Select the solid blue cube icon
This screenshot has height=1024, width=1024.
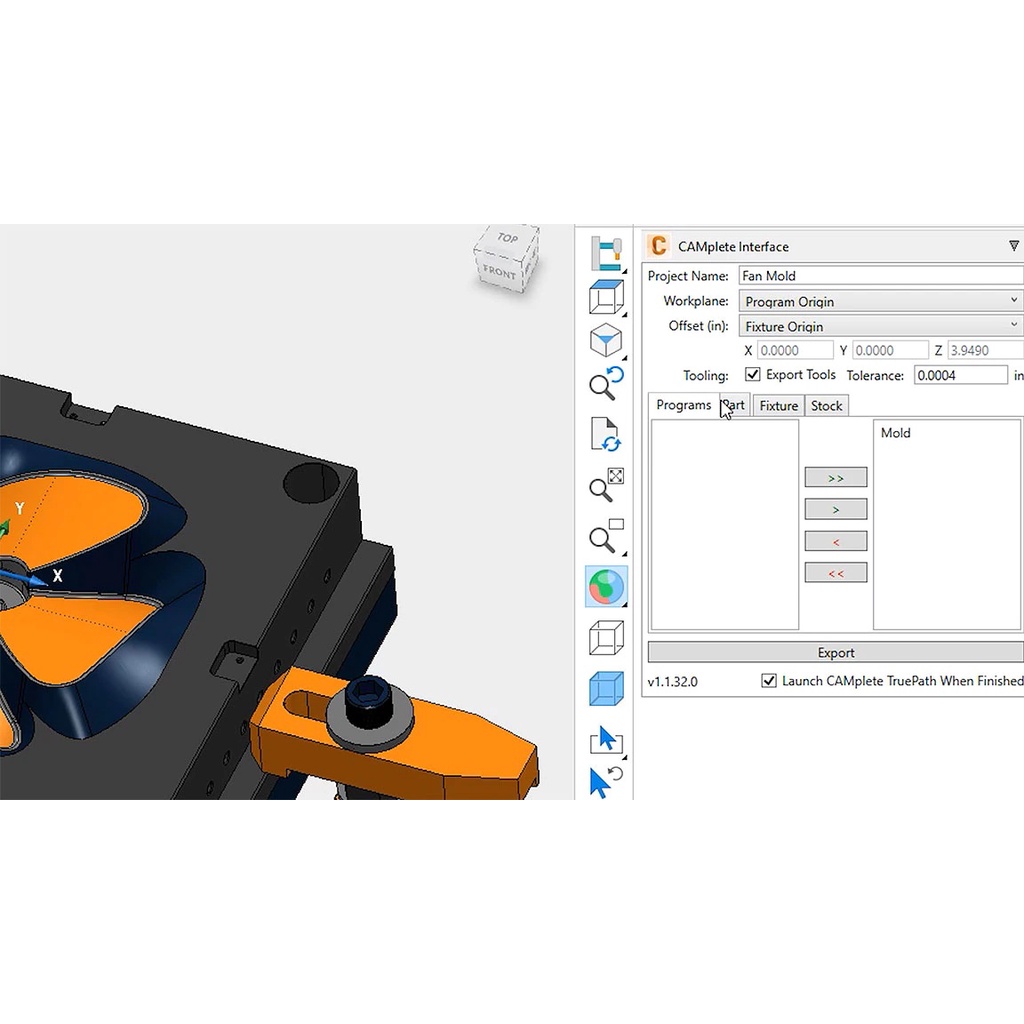606,688
